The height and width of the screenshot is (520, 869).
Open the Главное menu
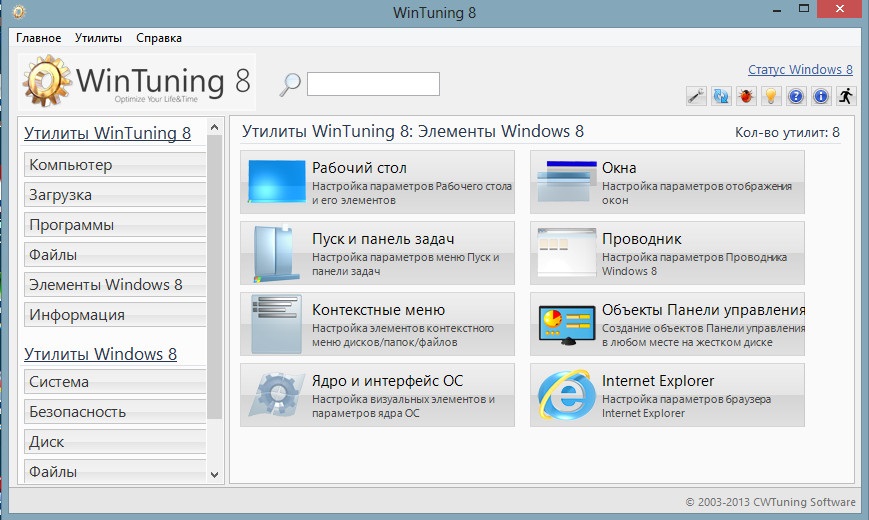38,38
